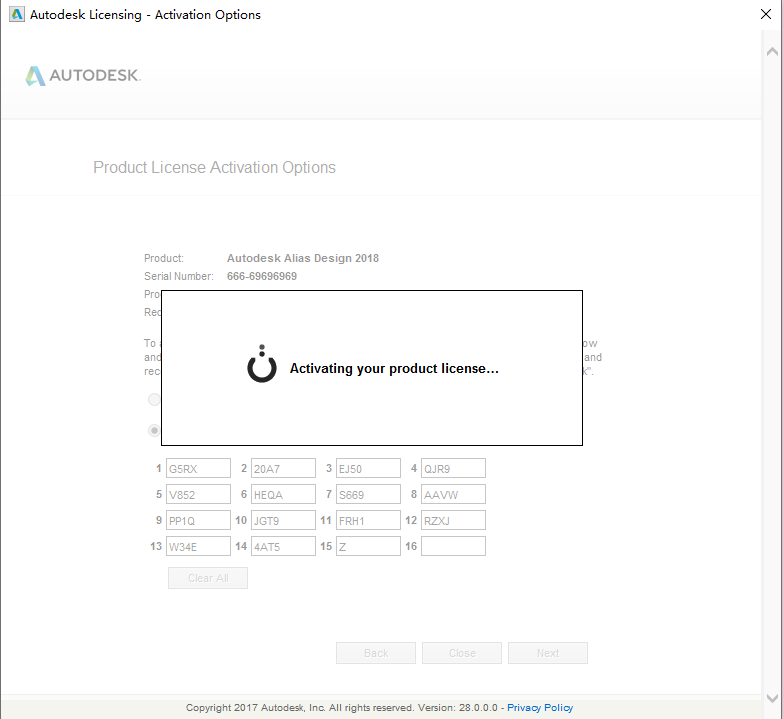The image size is (783, 719).
Task: Click the empty activation code field 16
Action: [x=453, y=546]
